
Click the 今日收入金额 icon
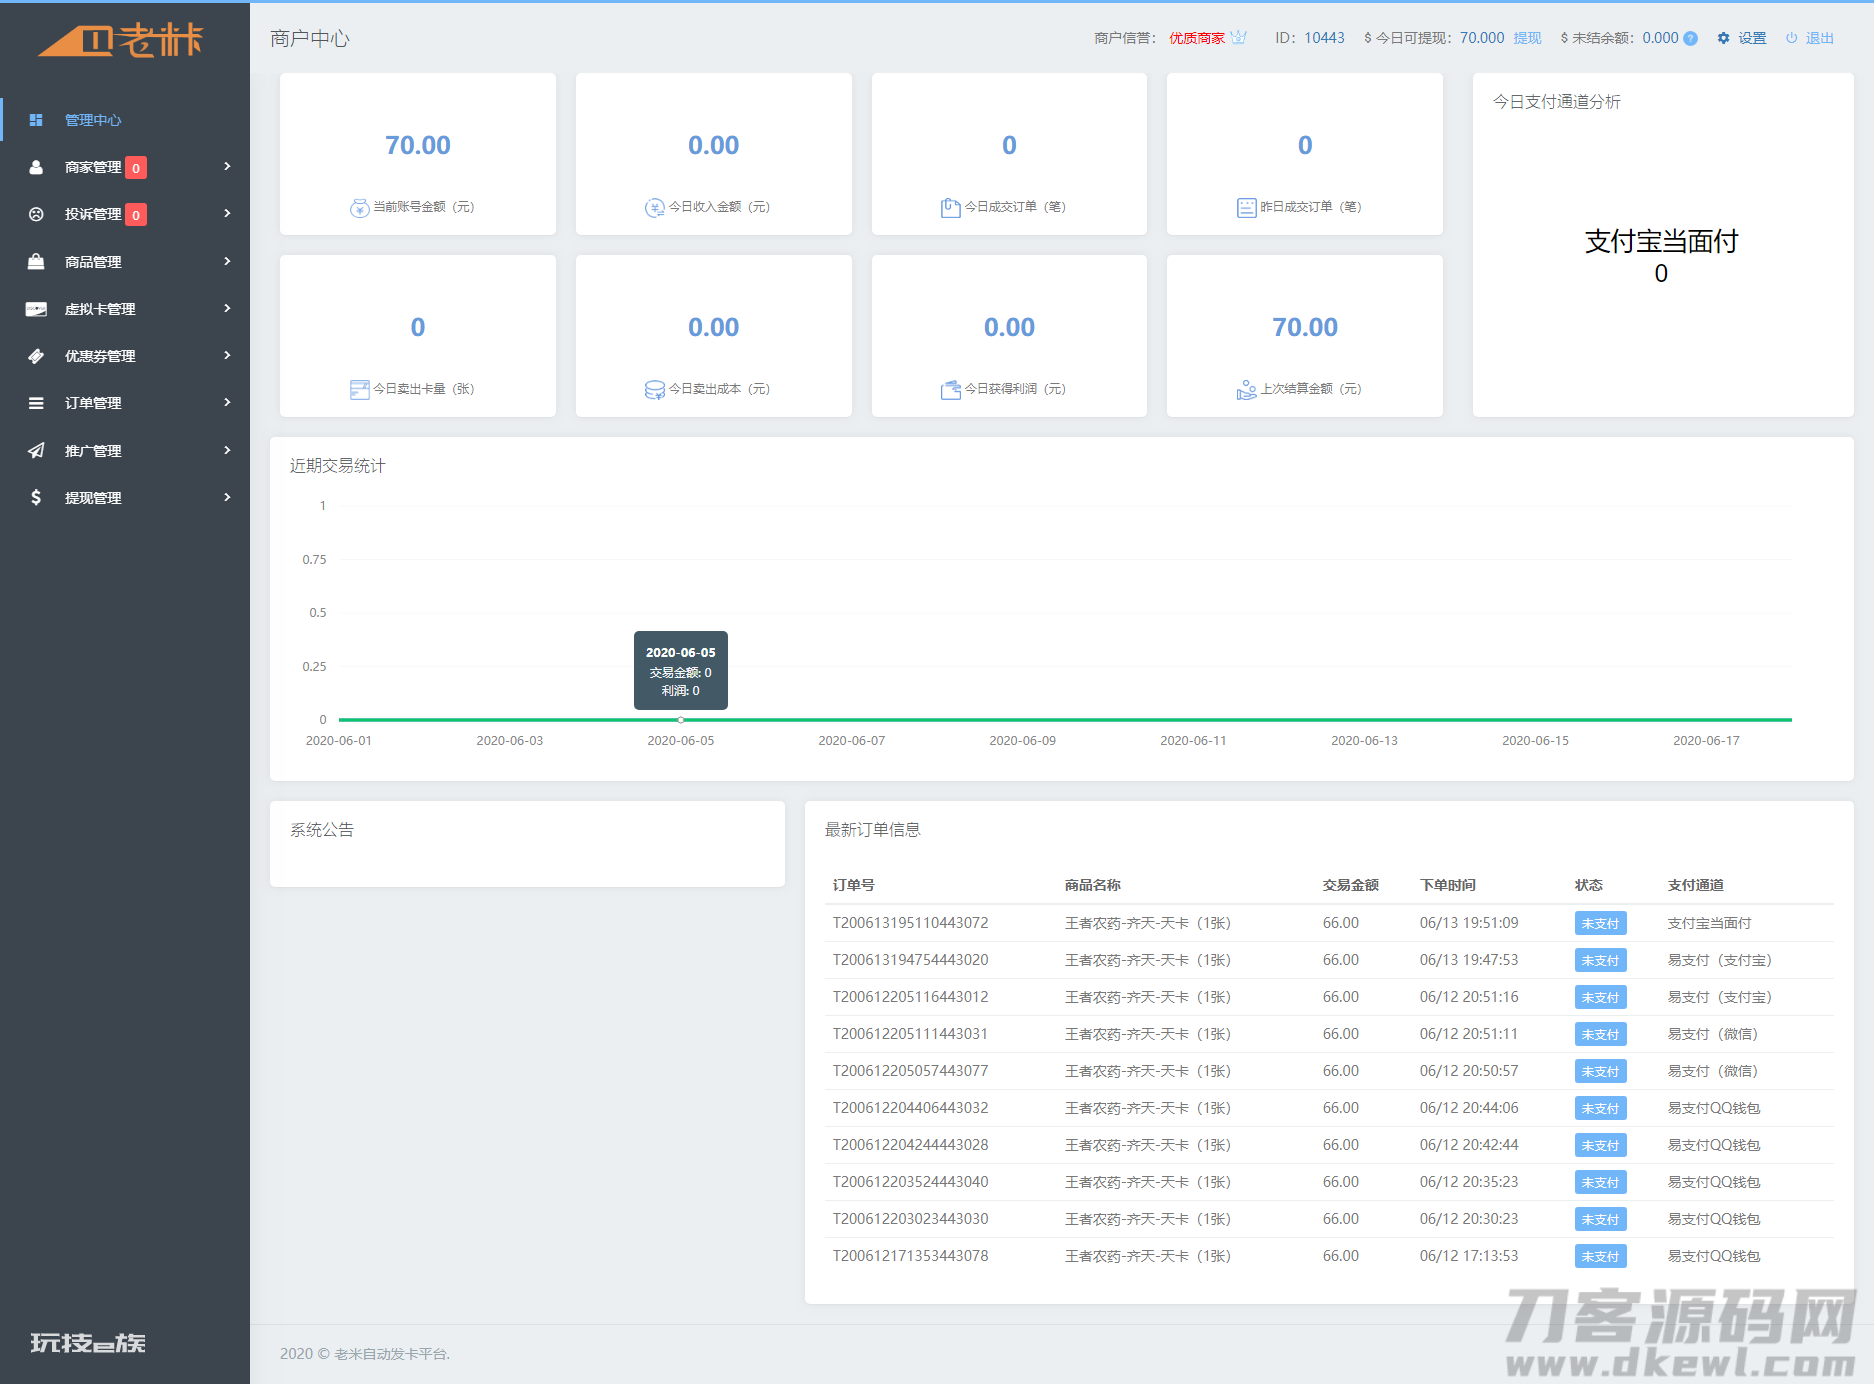(655, 208)
